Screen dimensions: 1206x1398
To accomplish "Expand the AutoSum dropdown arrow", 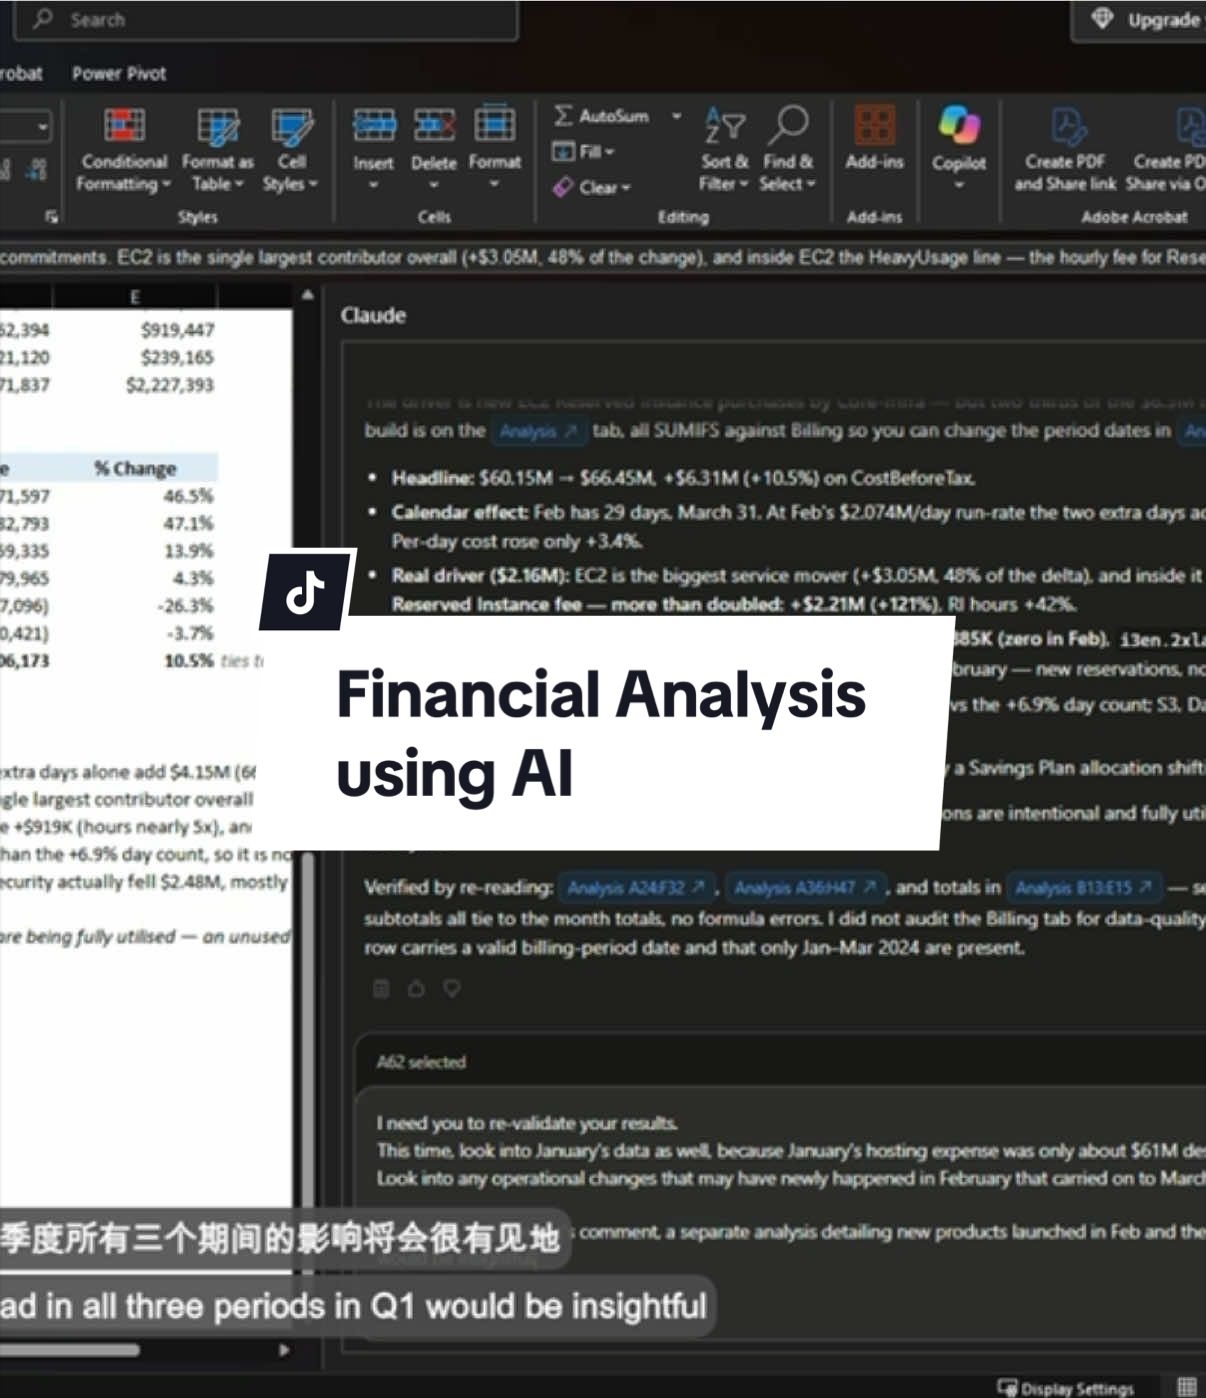I will pos(676,116).
